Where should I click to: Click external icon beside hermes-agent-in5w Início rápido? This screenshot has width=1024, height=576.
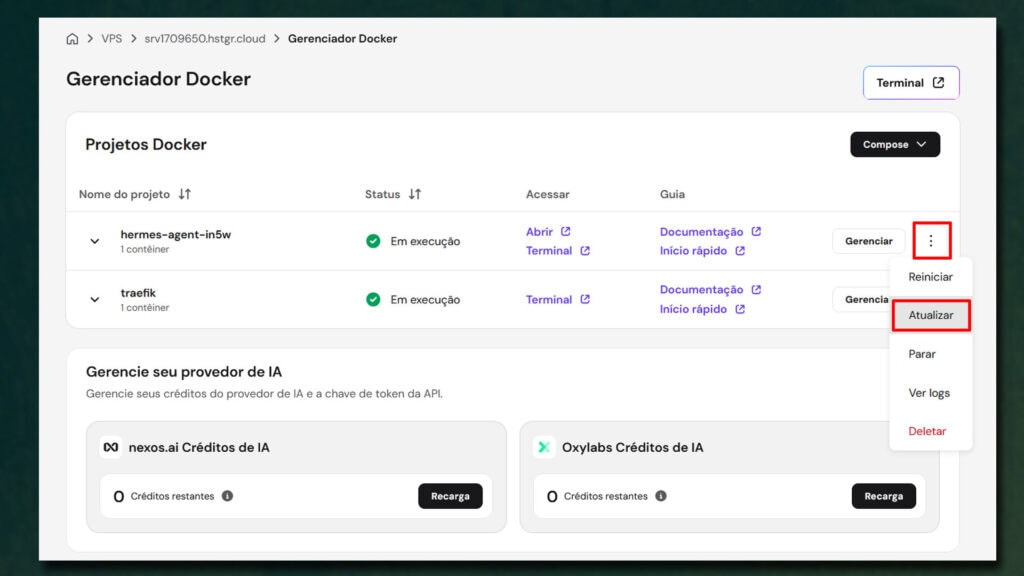[740, 251]
